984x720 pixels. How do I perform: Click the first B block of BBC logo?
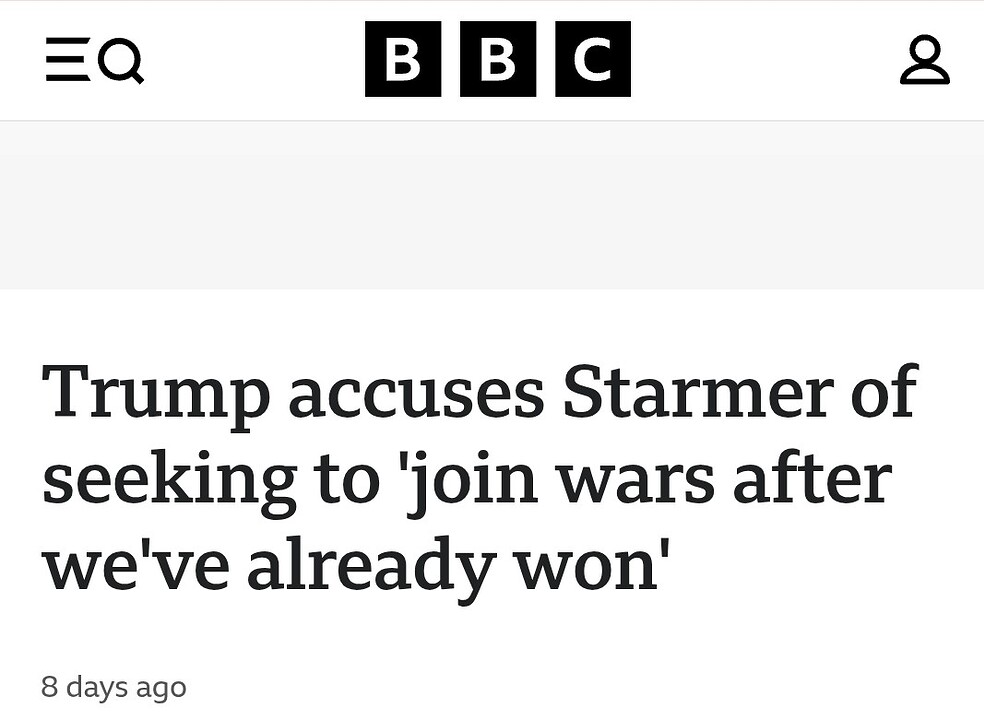click(x=403, y=60)
